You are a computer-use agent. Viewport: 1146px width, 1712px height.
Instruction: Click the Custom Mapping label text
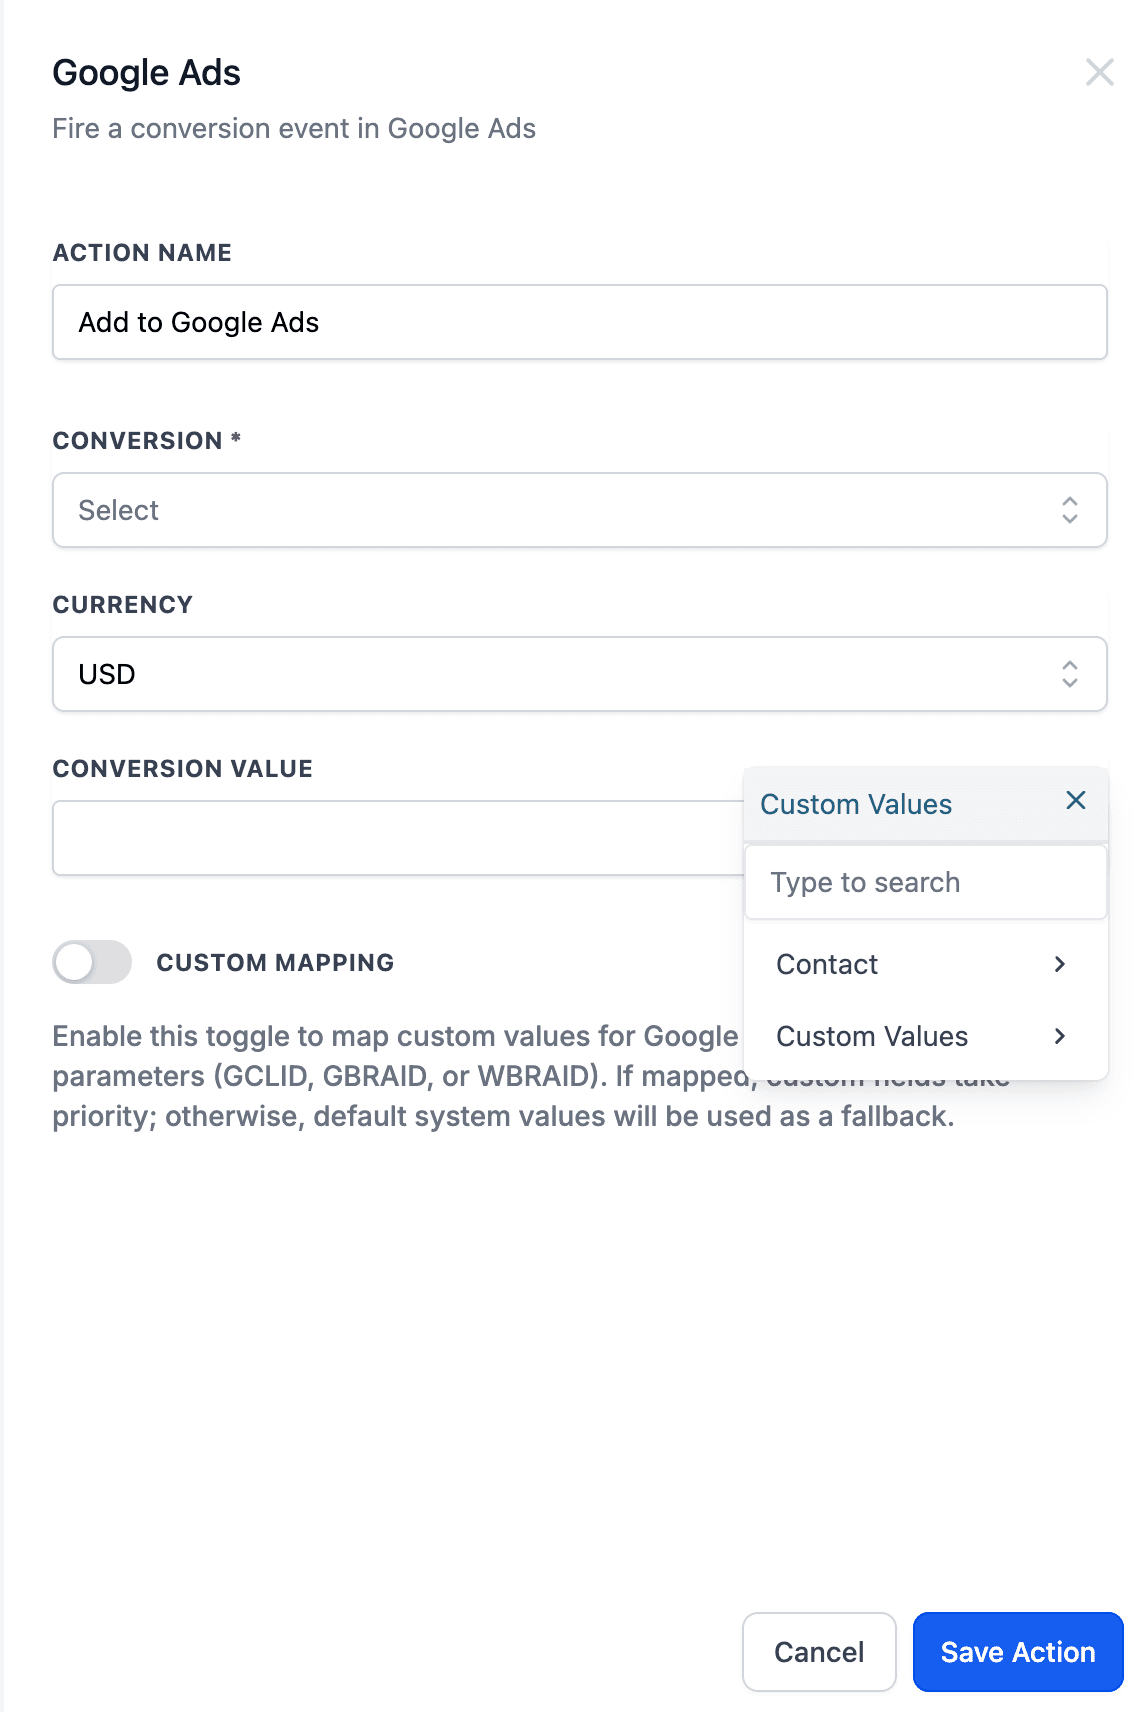(275, 962)
